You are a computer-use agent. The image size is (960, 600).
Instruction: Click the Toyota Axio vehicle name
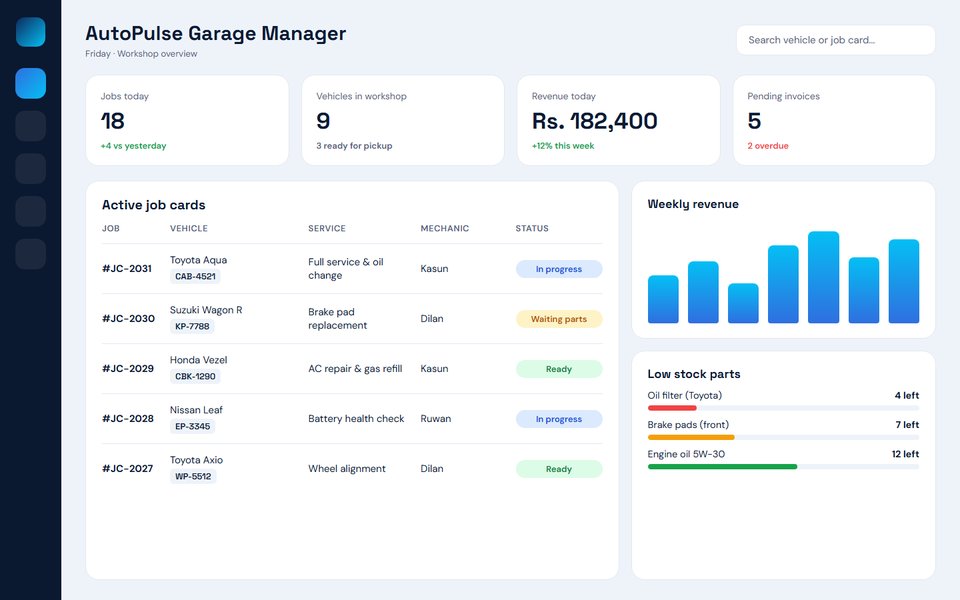196,460
